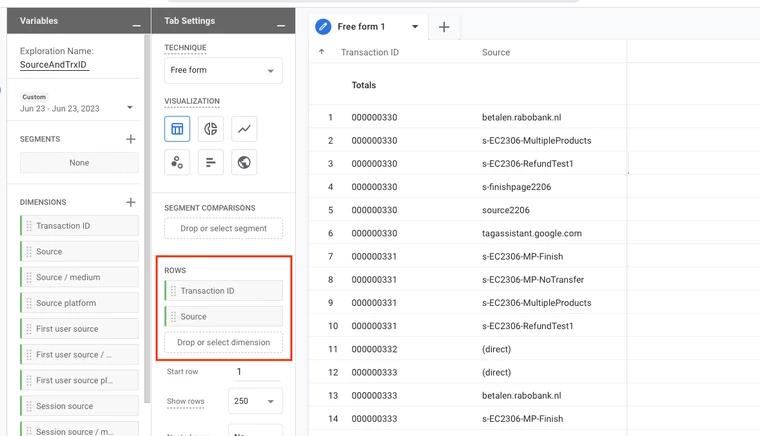Click the source2206 cell
Screen dimensions: 760x436
(x=506, y=210)
